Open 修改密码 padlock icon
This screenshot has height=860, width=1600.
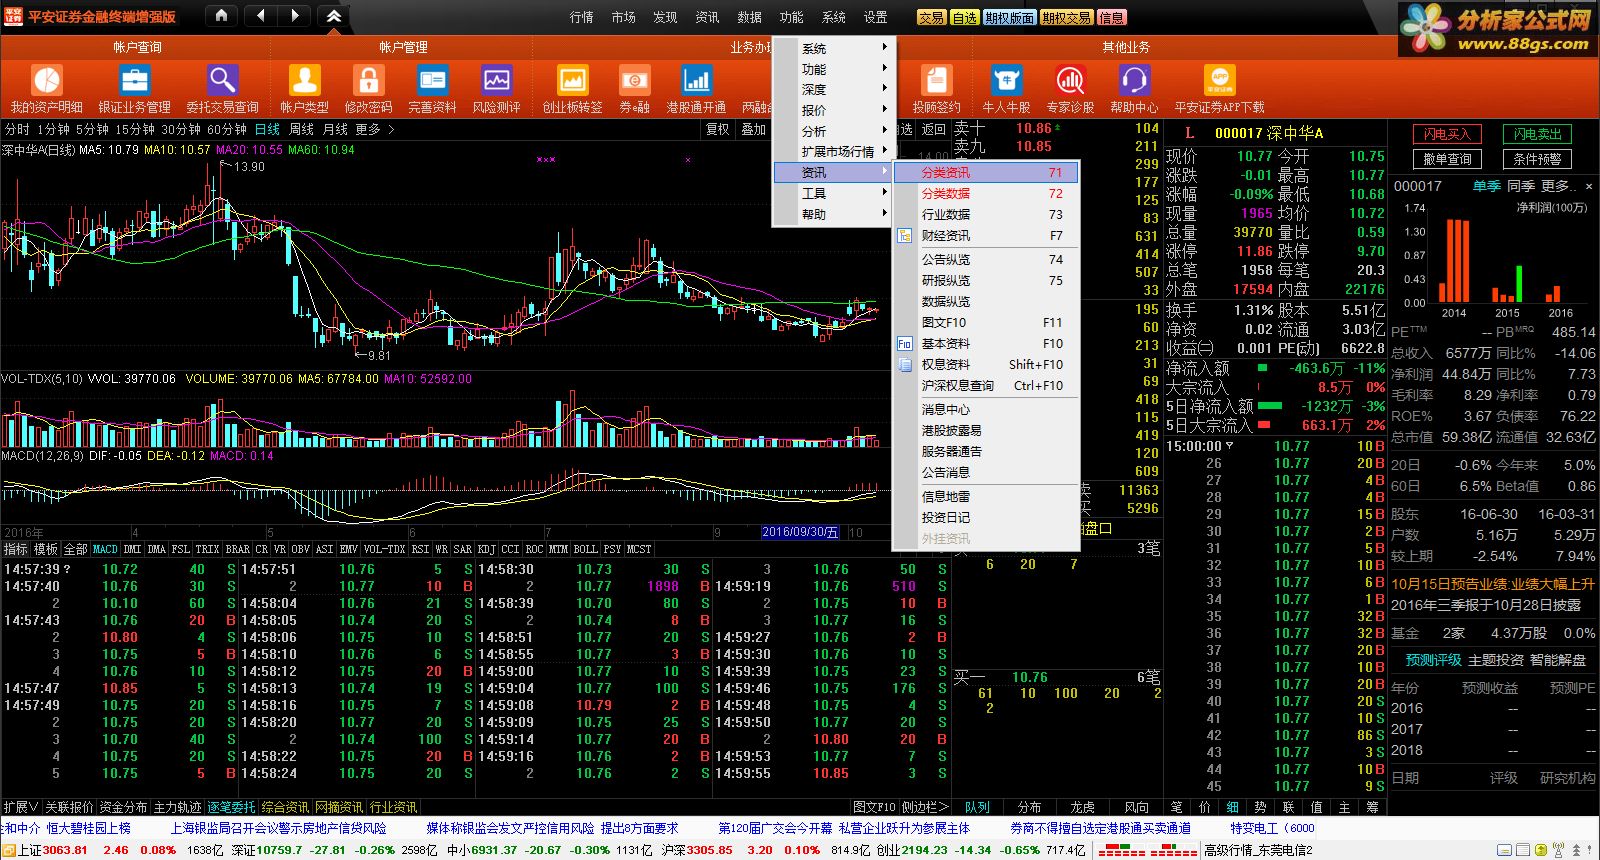tap(368, 81)
